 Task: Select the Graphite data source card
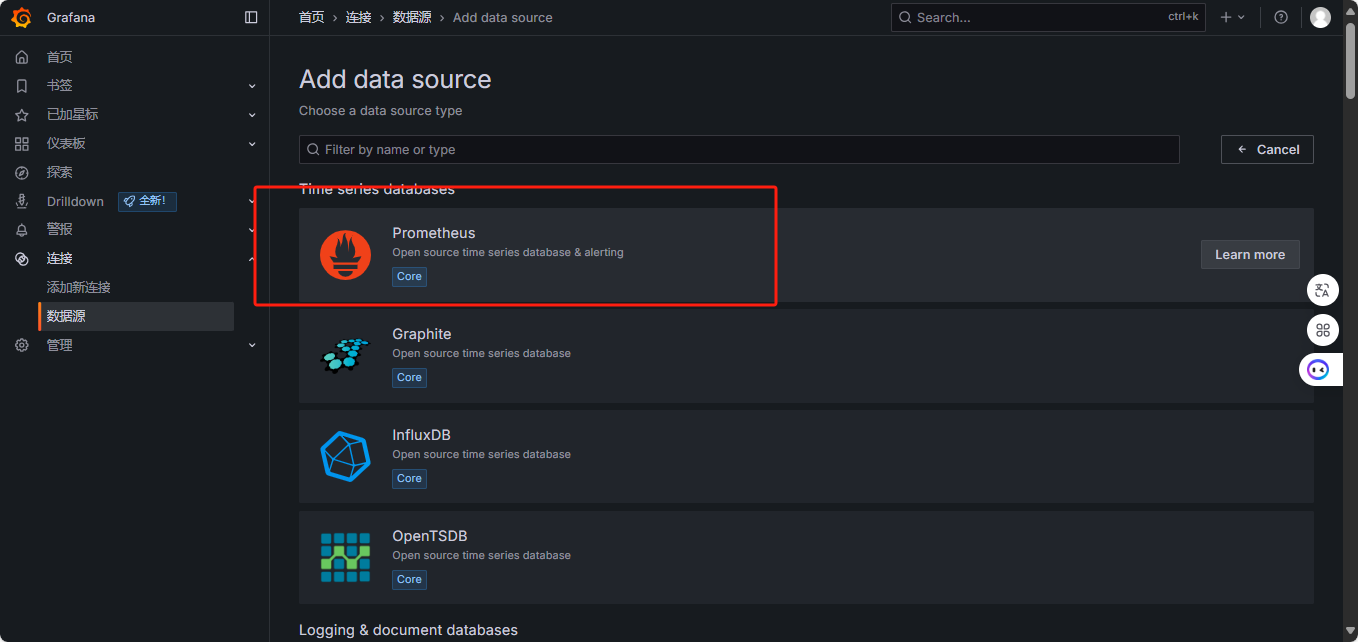tap(806, 355)
